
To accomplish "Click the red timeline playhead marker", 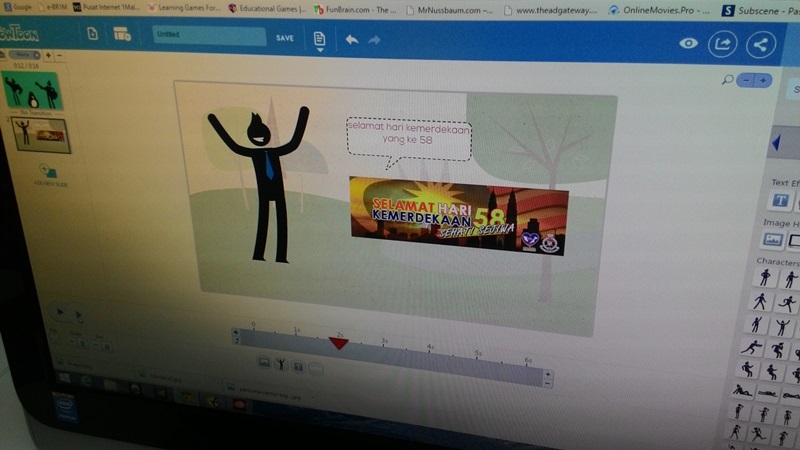I will click(x=339, y=343).
